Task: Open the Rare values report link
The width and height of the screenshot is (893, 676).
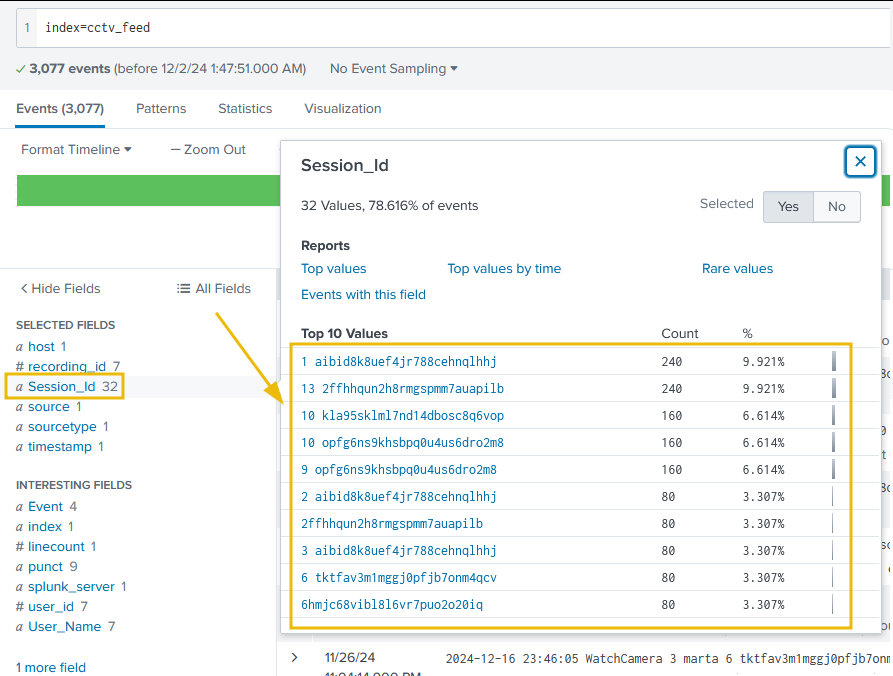Action: click(737, 269)
